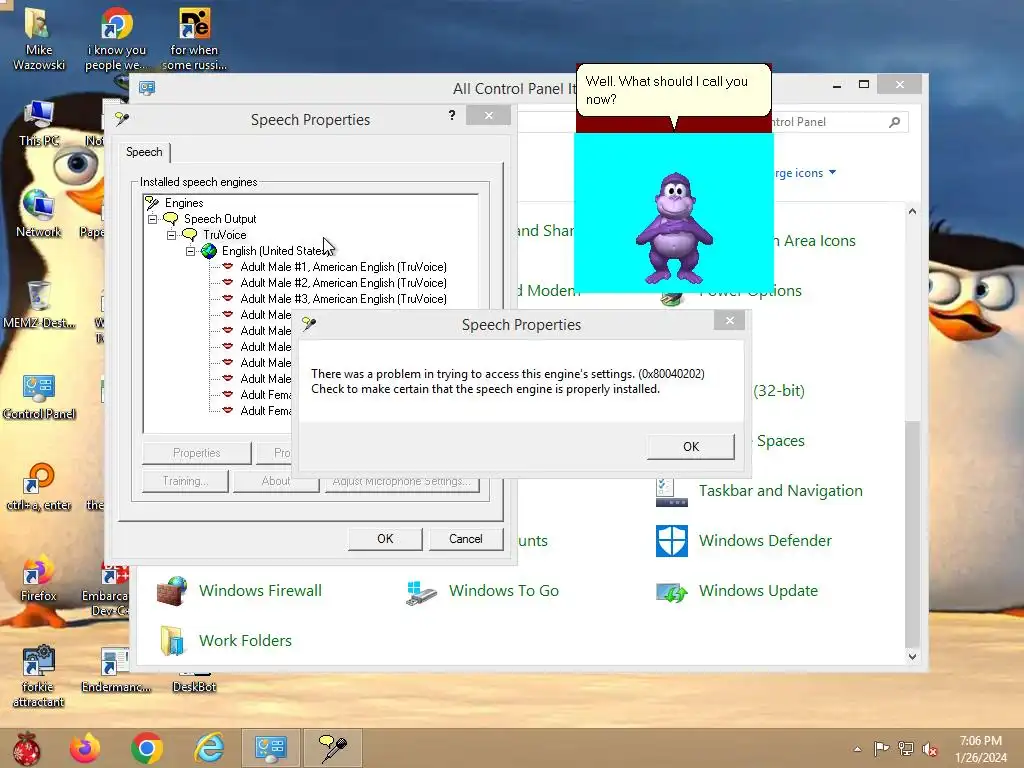This screenshot has height=768, width=1024.
Task: Collapse the Speech Output tree node
Action: 152,219
